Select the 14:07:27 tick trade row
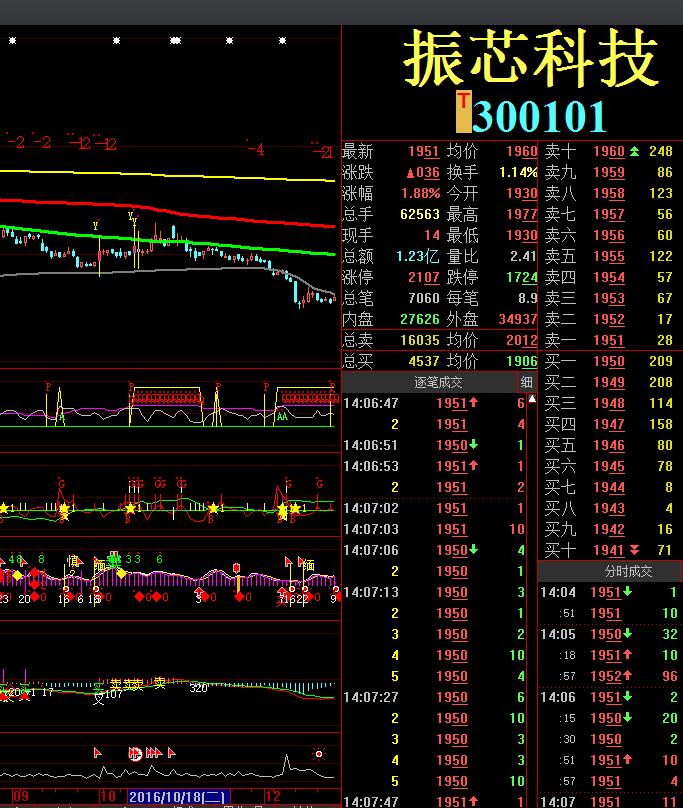The width and height of the screenshot is (683, 808). coord(434,697)
